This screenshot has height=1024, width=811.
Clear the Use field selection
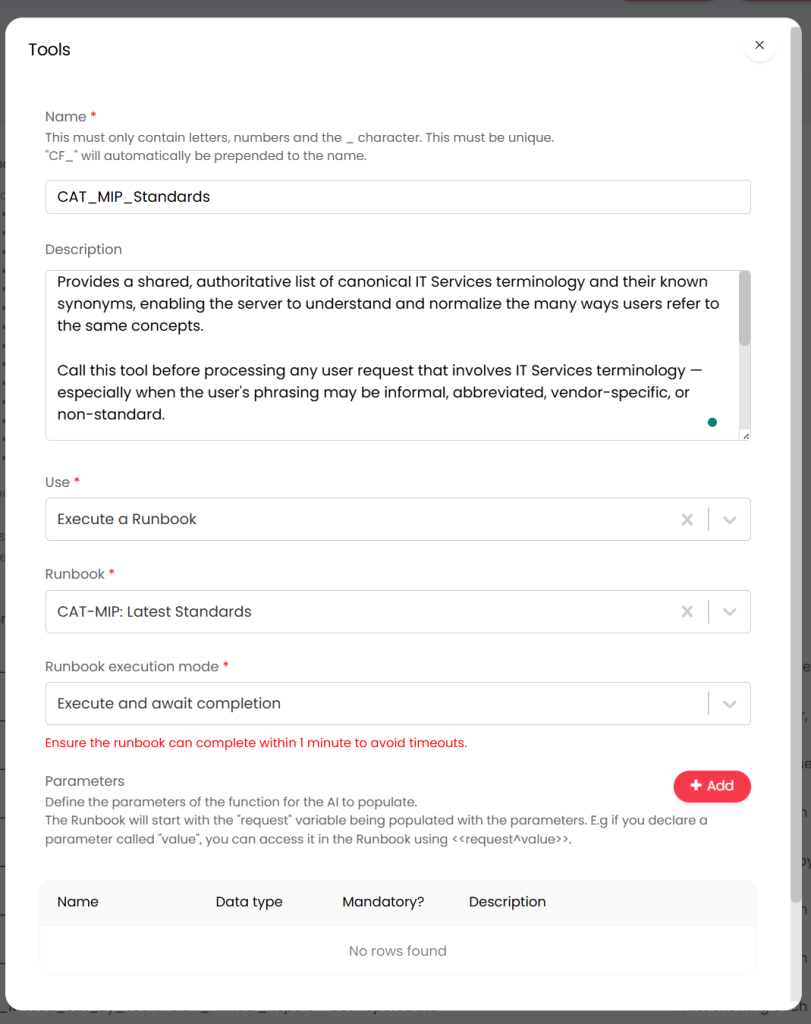[x=687, y=520]
